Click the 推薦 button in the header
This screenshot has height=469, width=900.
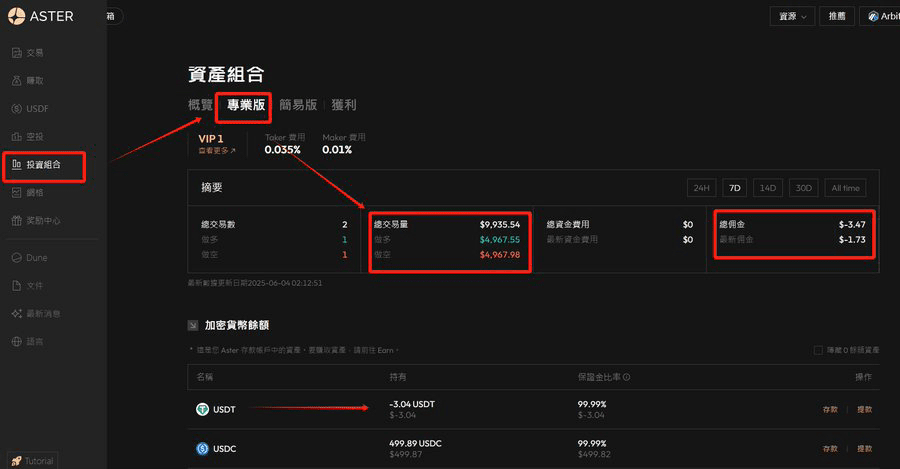836,16
